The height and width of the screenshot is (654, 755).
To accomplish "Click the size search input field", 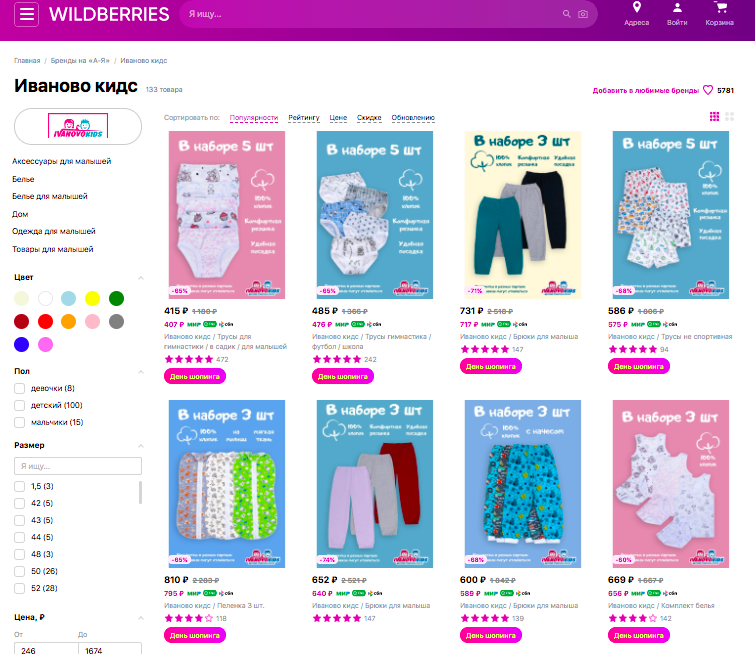I will click(78, 466).
